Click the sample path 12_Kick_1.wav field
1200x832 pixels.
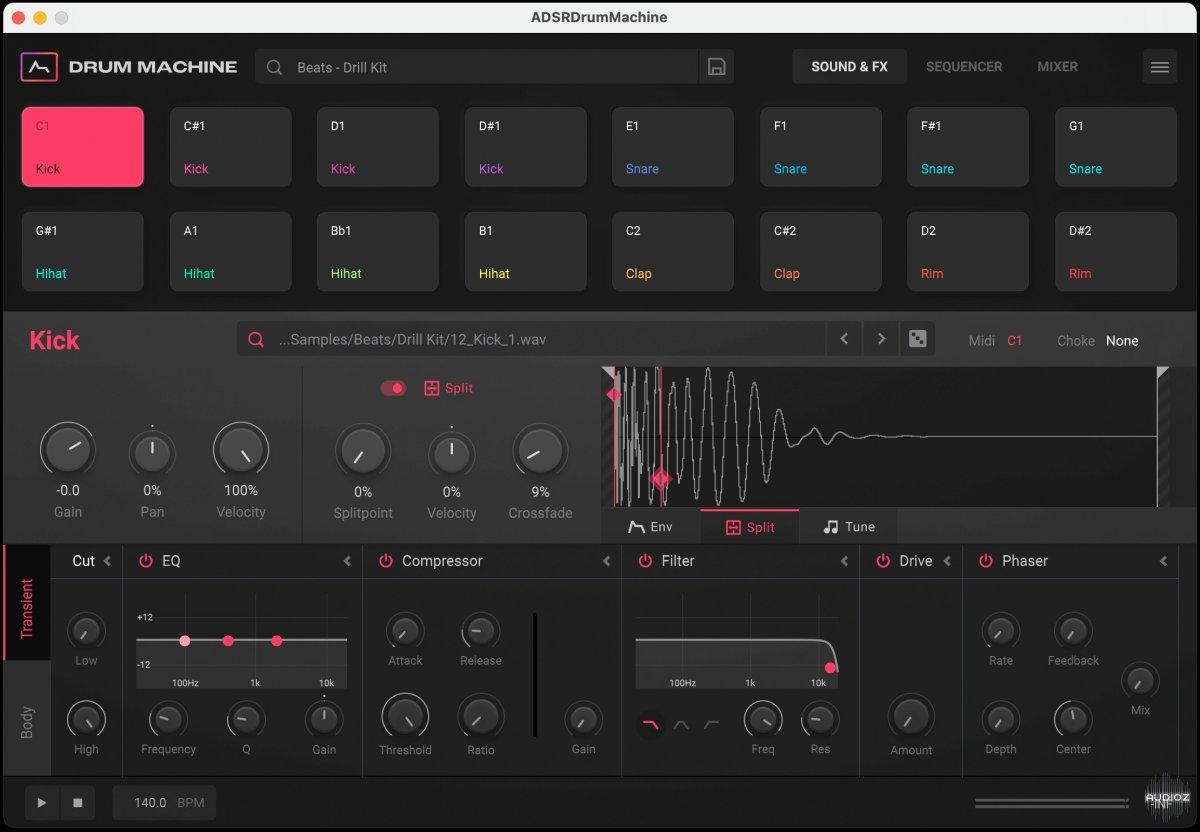coord(531,340)
